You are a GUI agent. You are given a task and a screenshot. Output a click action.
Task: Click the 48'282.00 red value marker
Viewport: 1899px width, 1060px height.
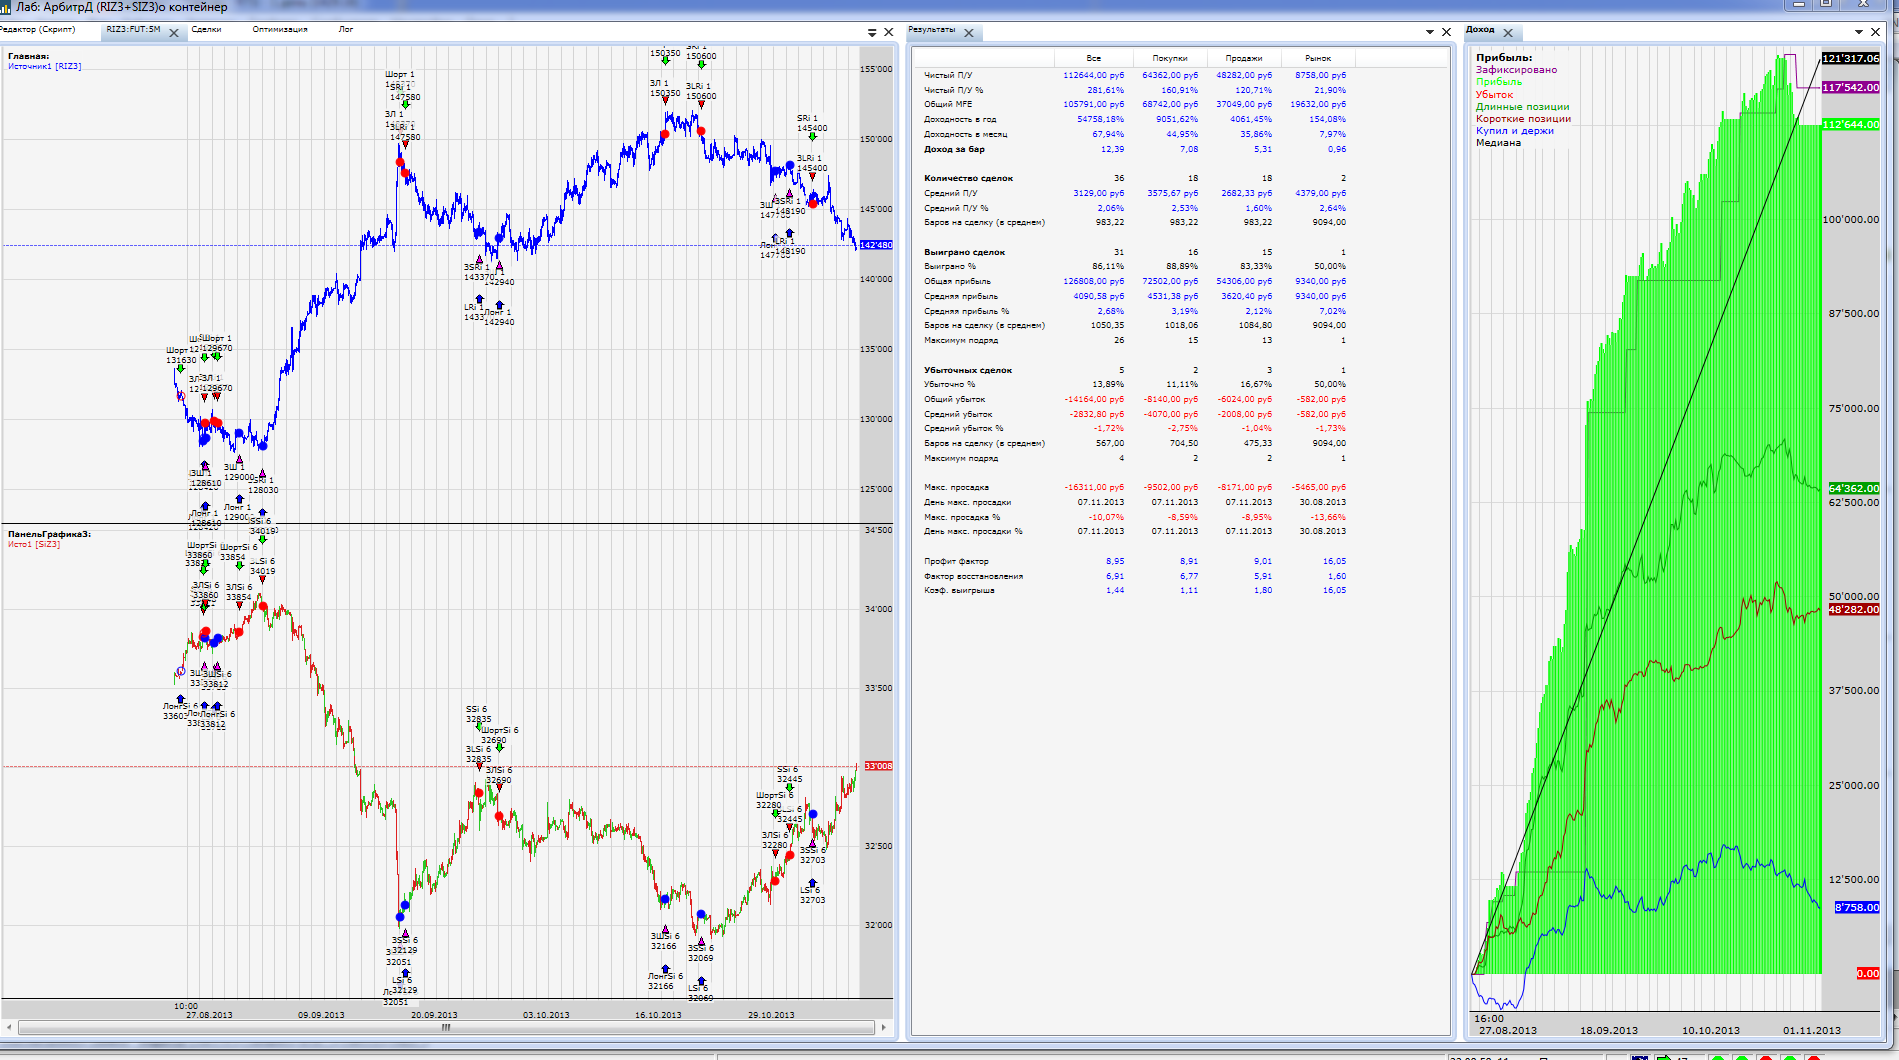[x=1854, y=609]
